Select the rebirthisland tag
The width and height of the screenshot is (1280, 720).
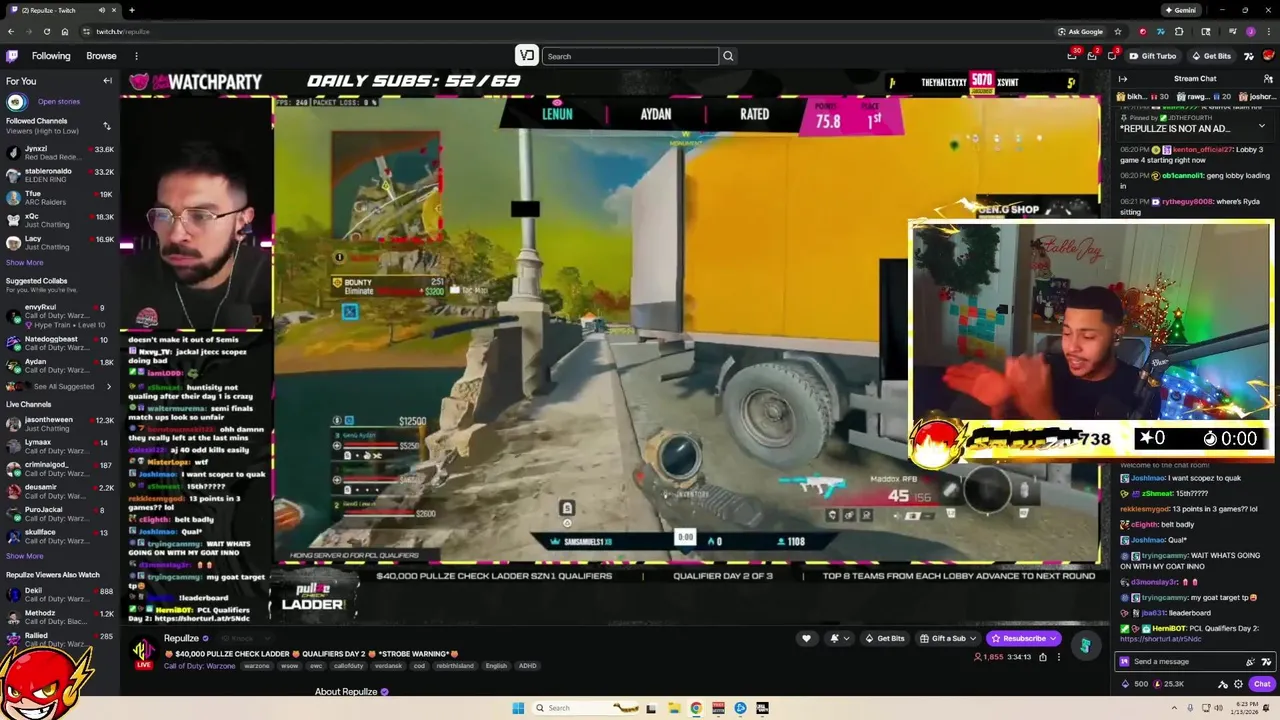[x=454, y=665]
